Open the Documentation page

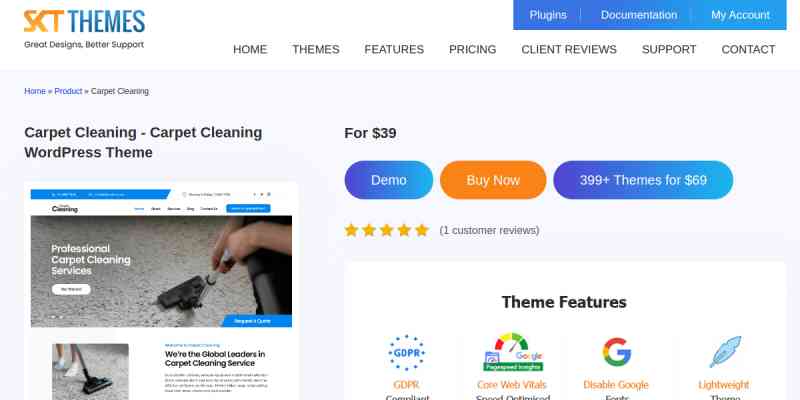[639, 15]
